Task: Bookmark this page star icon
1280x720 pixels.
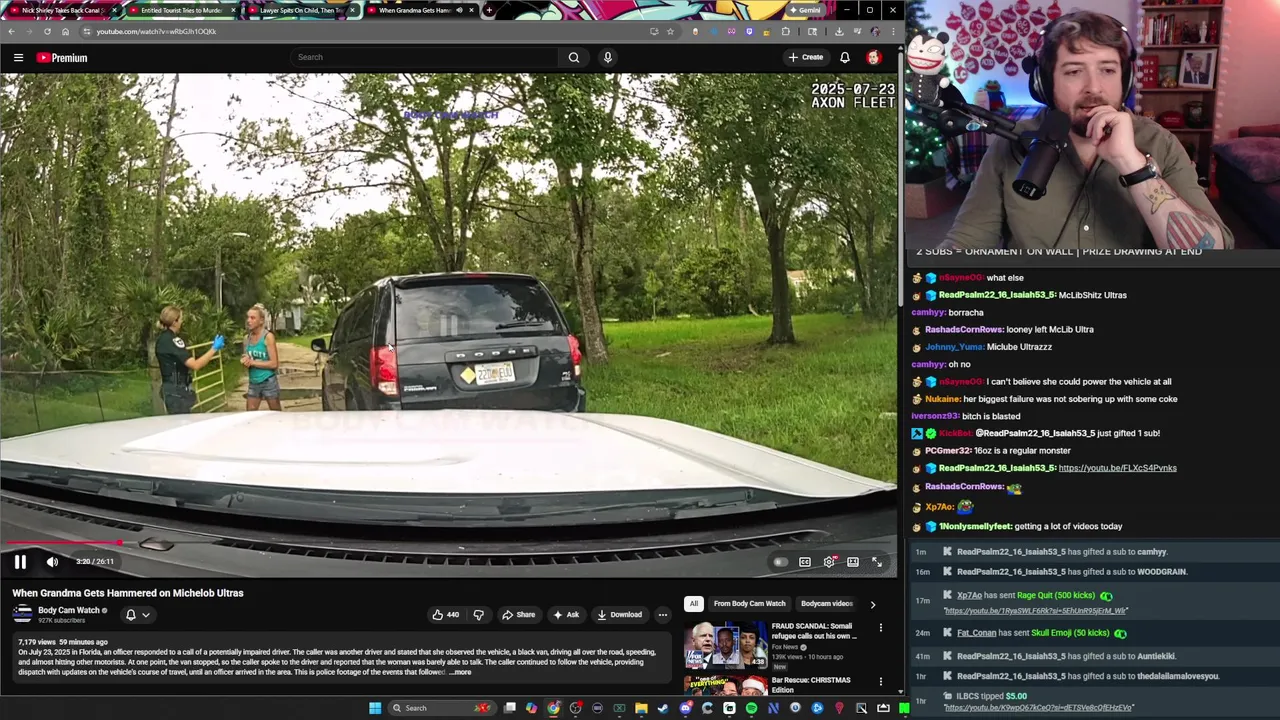Action: point(671,31)
